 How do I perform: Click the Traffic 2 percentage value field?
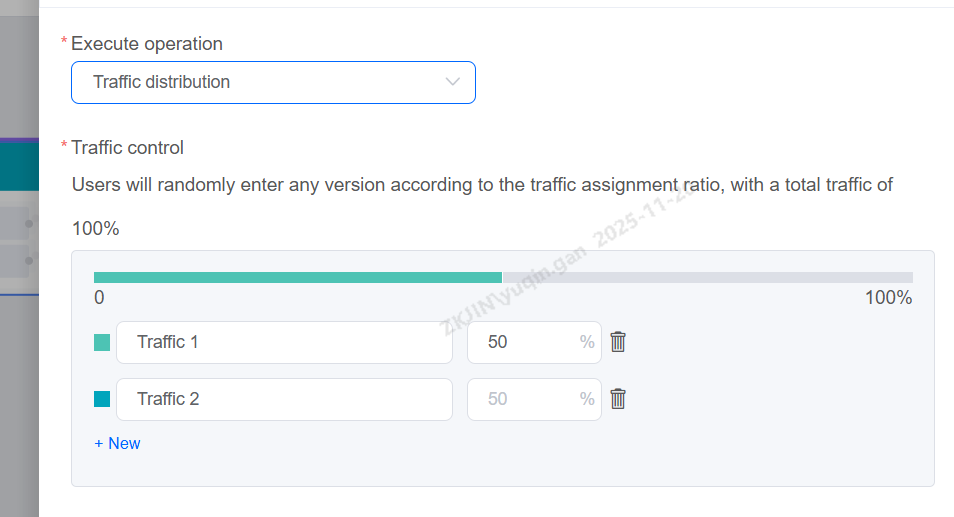(x=520, y=399)
